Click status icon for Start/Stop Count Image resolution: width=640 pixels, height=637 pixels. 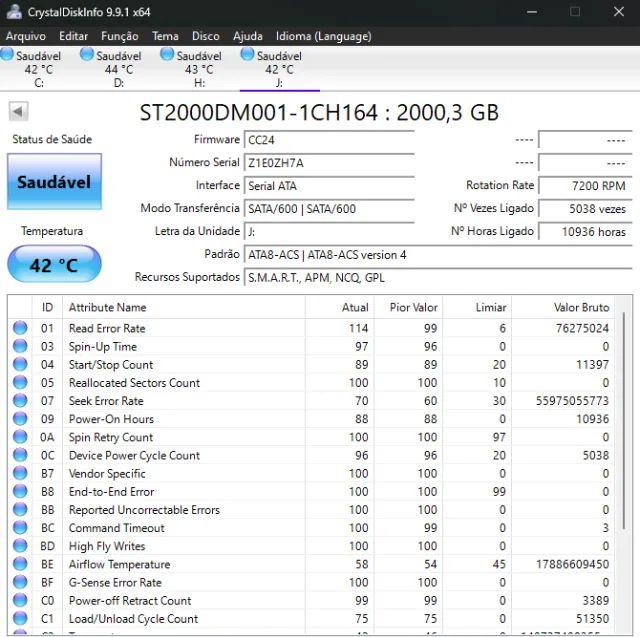pos(20,364)
